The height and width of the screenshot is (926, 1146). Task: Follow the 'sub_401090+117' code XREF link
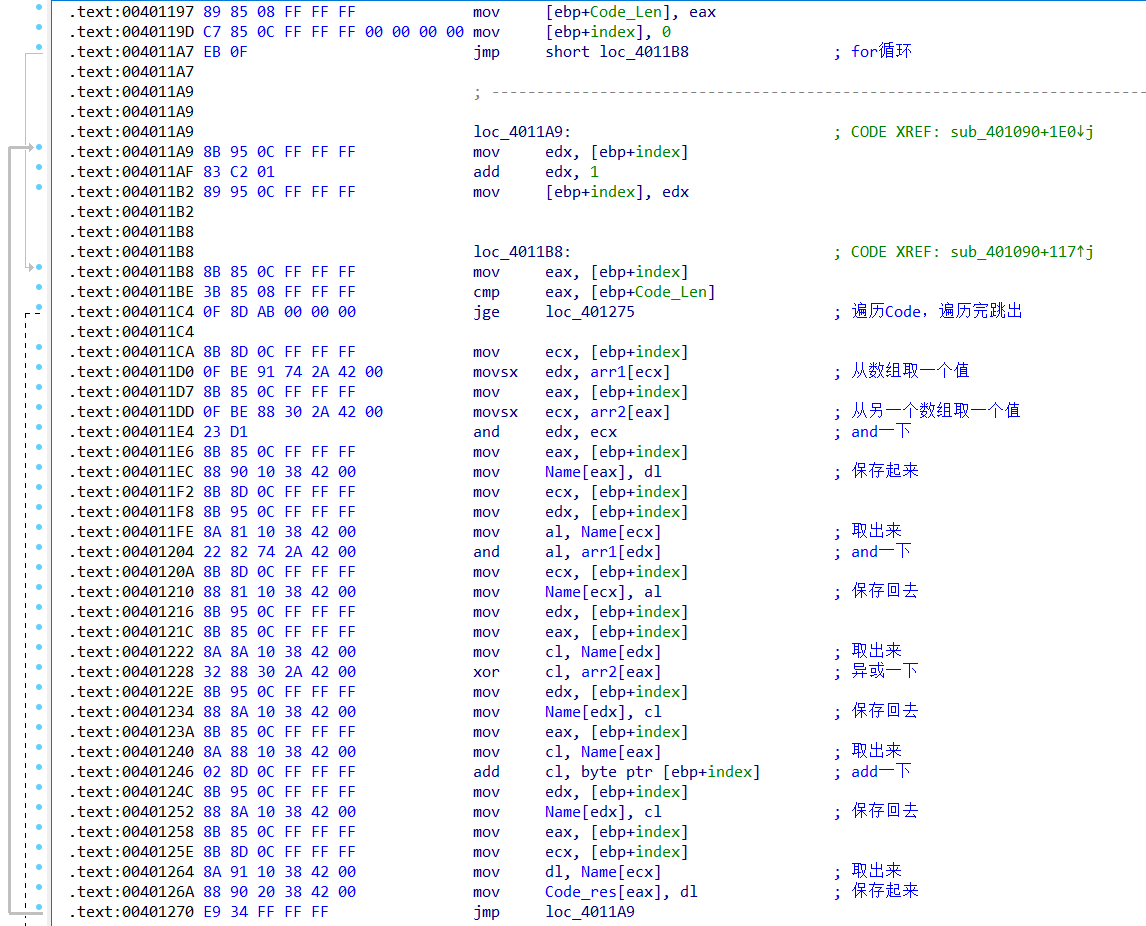coord(1022,252)
